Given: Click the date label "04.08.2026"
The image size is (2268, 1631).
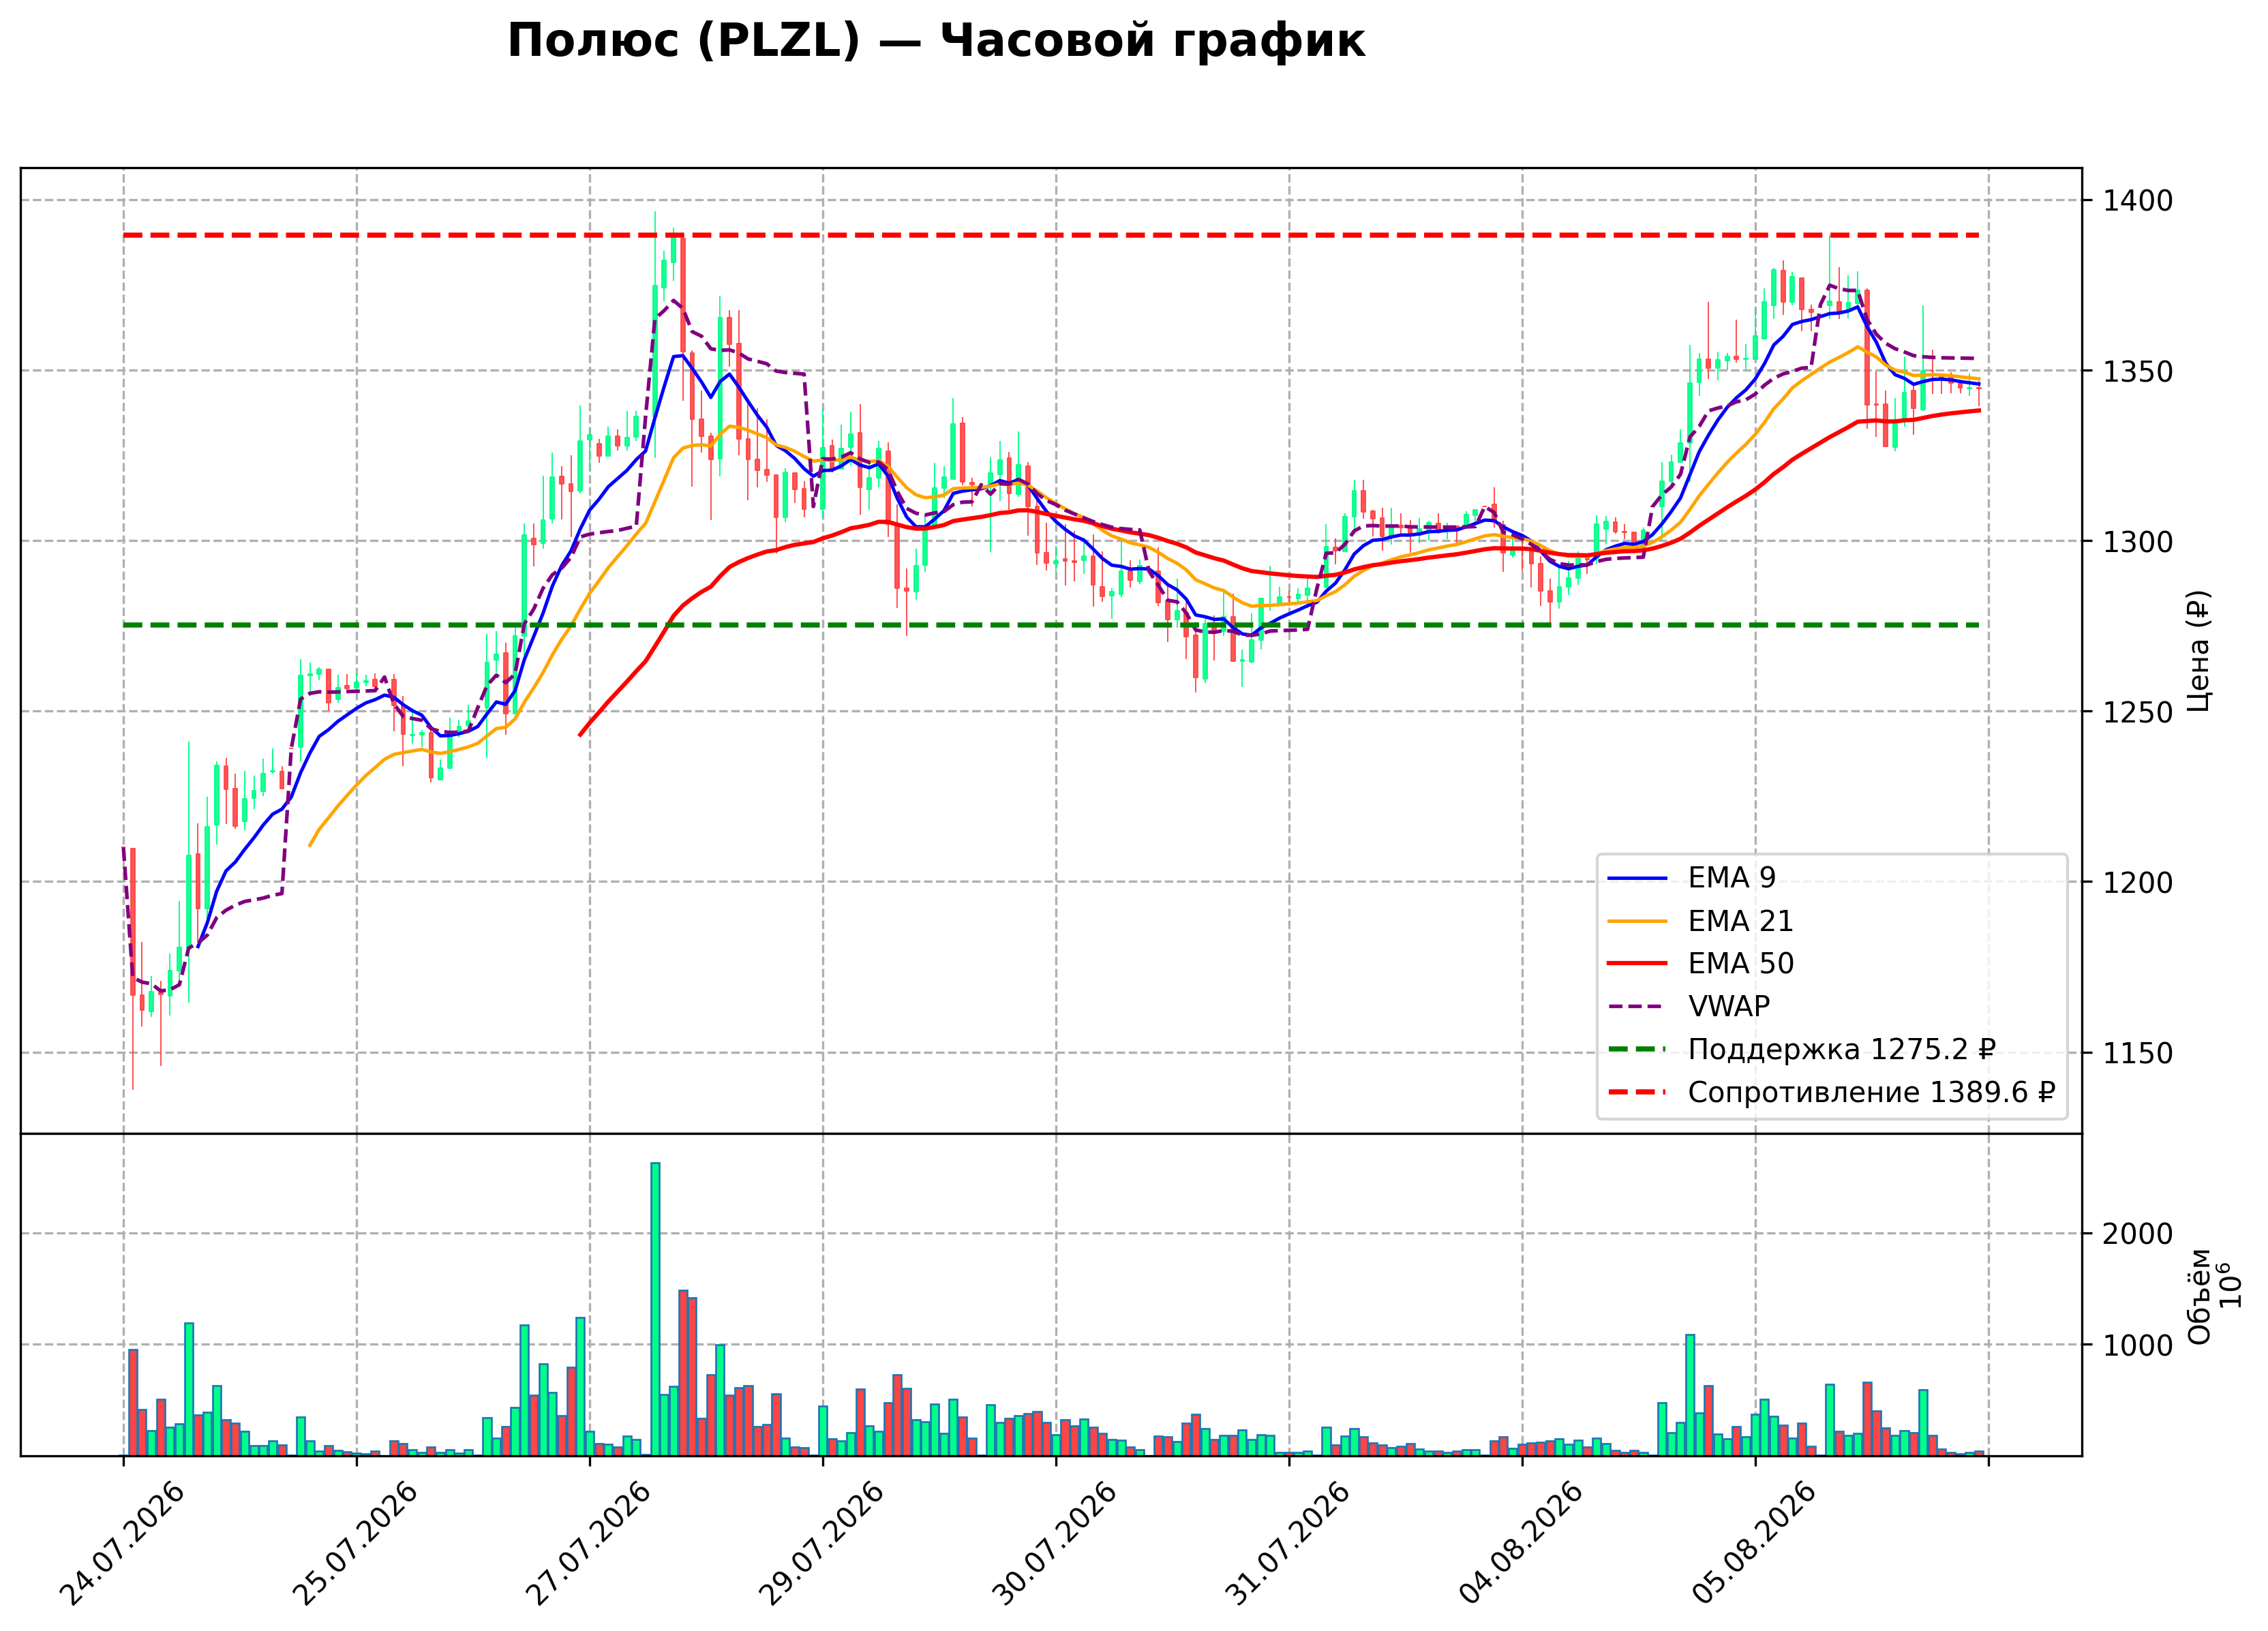Looking at the screenshot, I should (x=1520, y=1544).
